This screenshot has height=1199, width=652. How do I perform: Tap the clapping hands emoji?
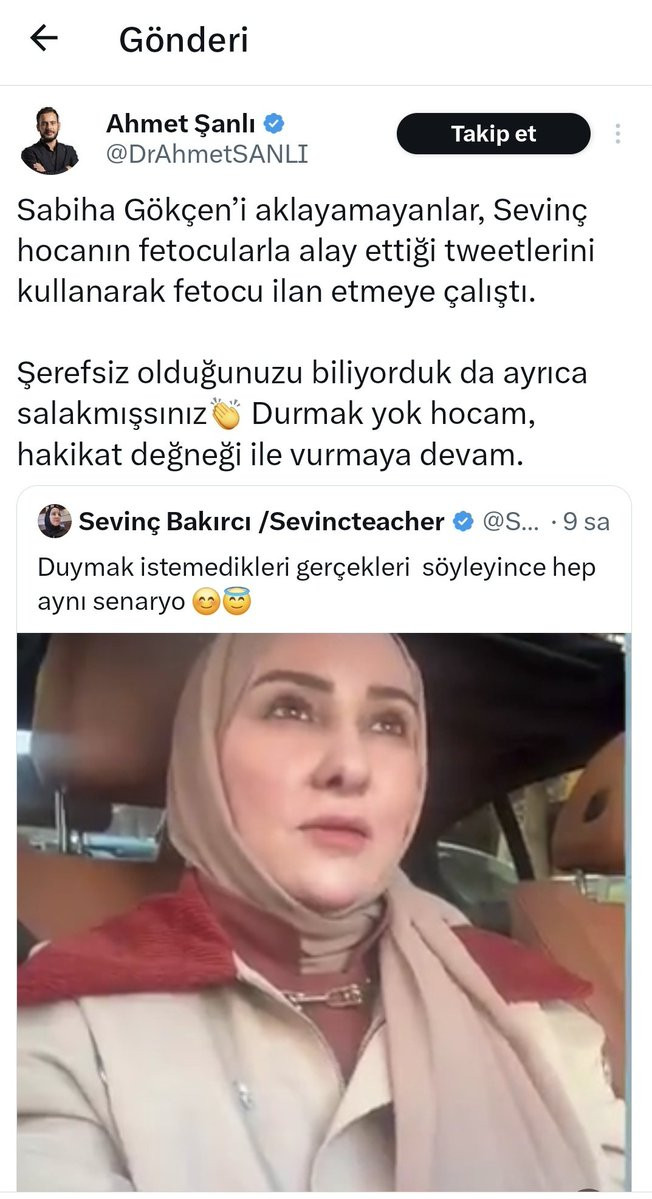click(225, 414)
